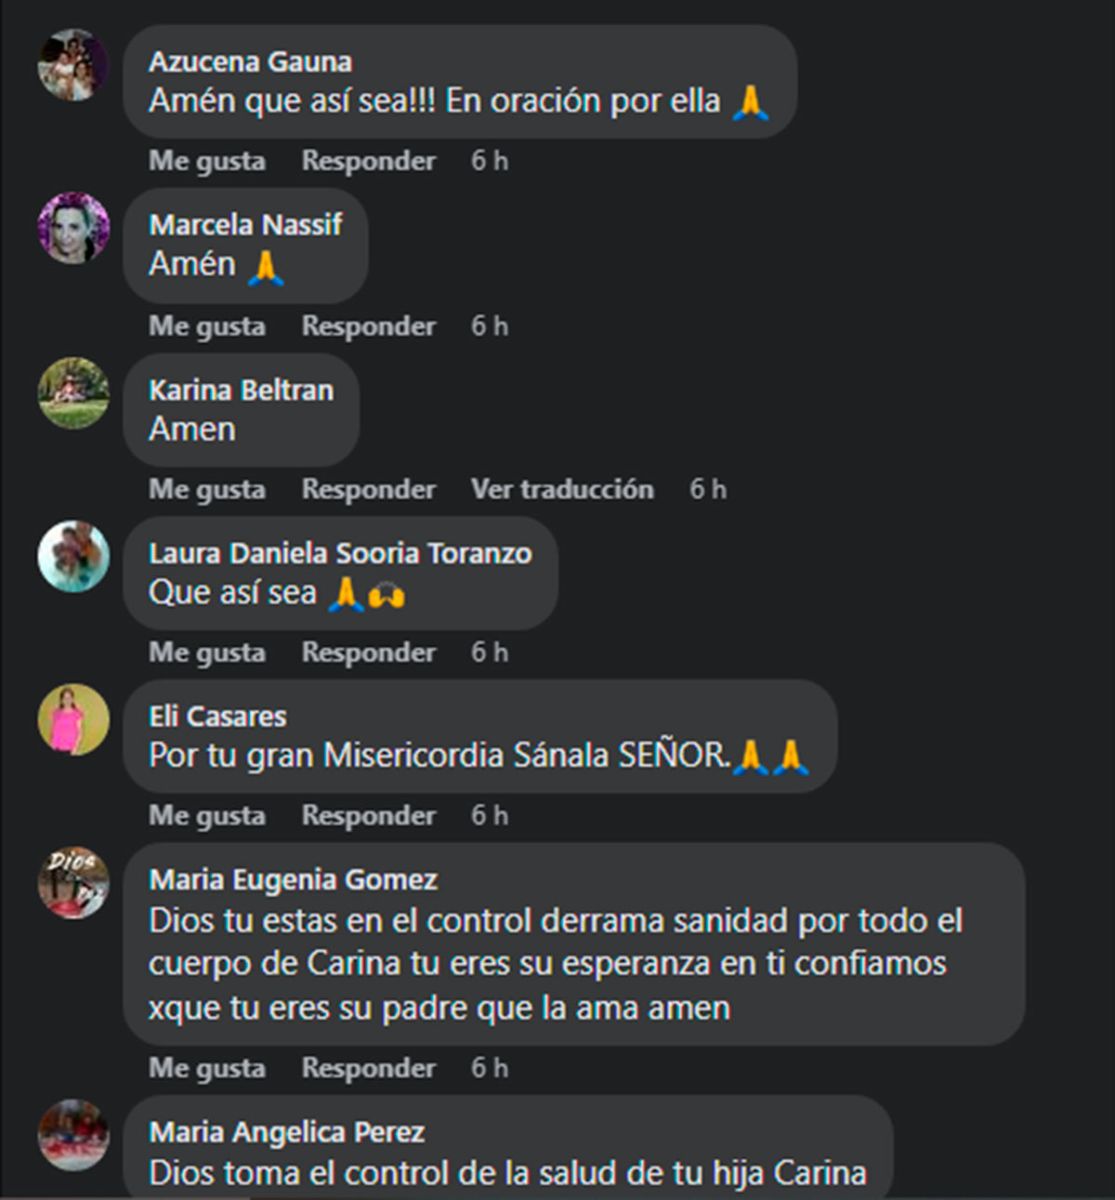
Task: Reply to Maria Eugenia Gomez's comment
Action: pos(369,1068)
